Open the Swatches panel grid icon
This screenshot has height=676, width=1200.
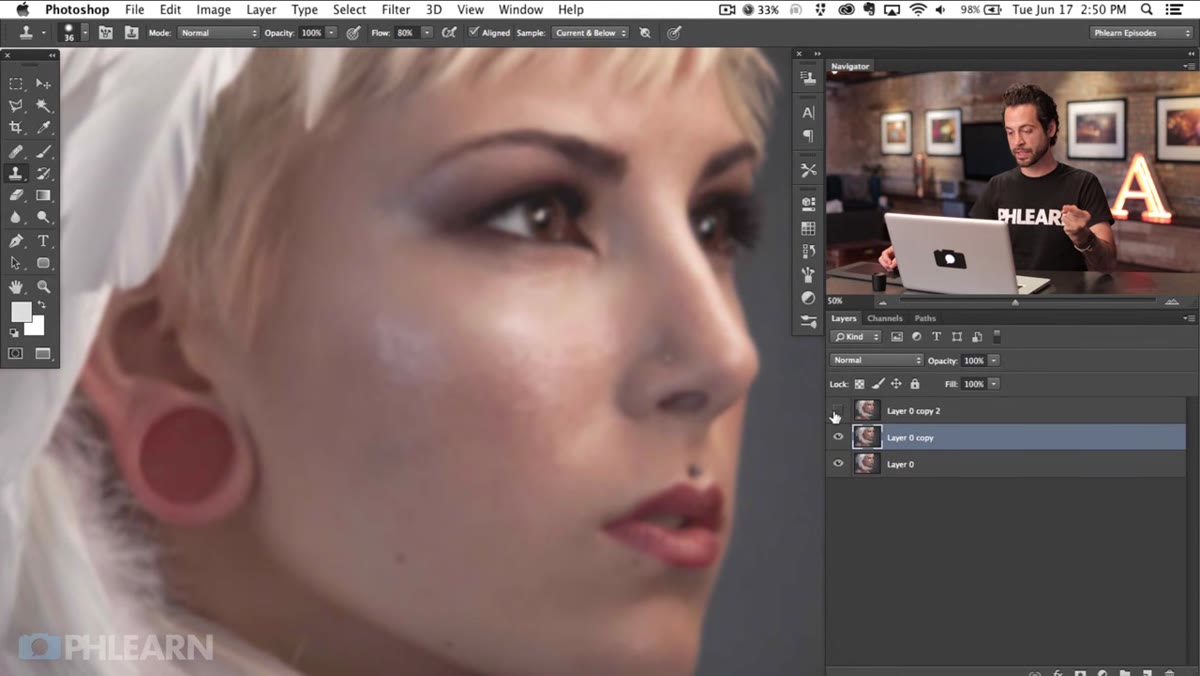(808, 229)
